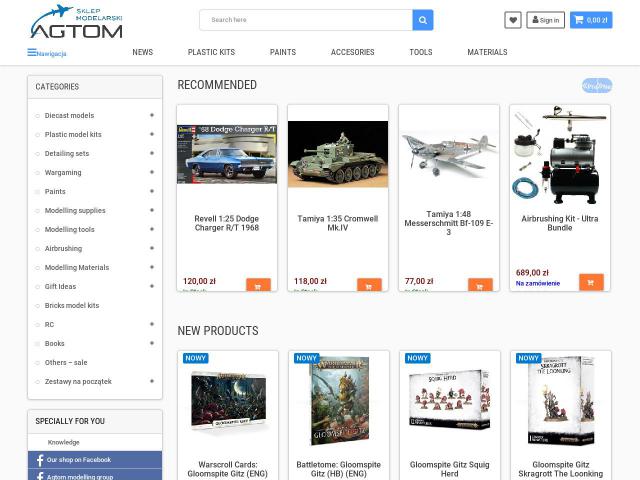Open the shopping cart 0,00 zł
The image size is (640, 480).
(591, 20)
